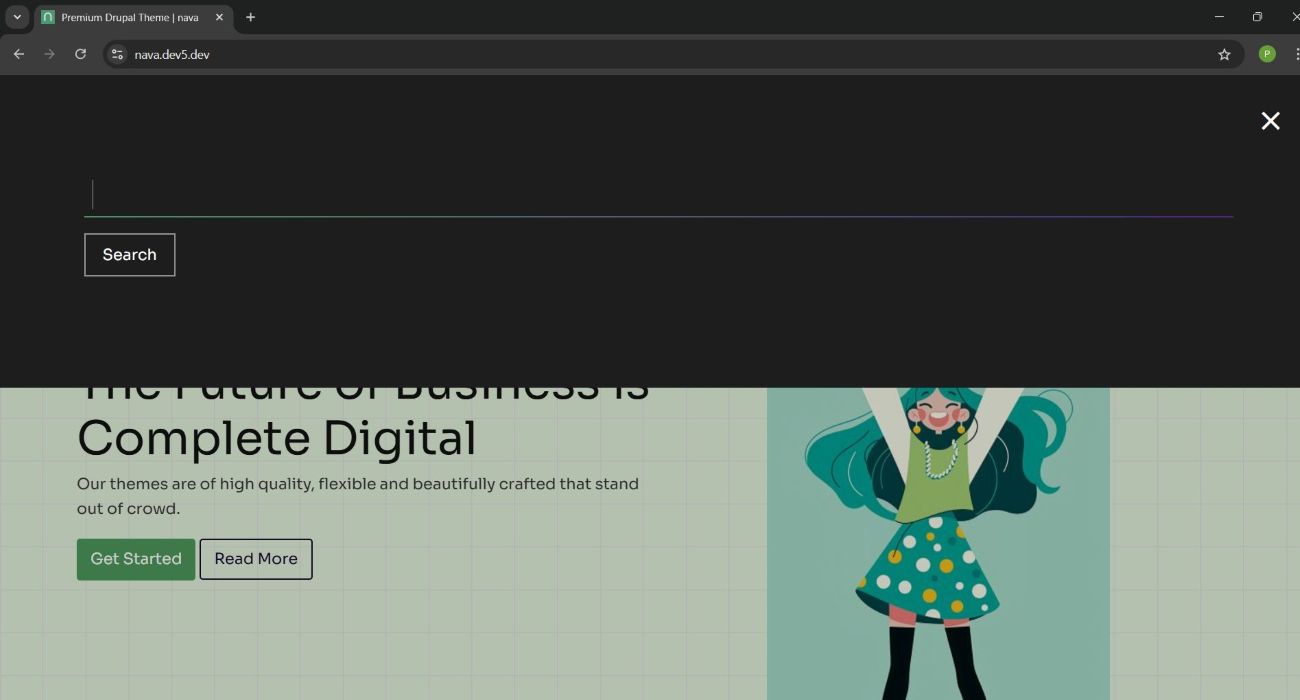
Task: Expand the tab search dropdown arrow
Action: coord(17,17)
